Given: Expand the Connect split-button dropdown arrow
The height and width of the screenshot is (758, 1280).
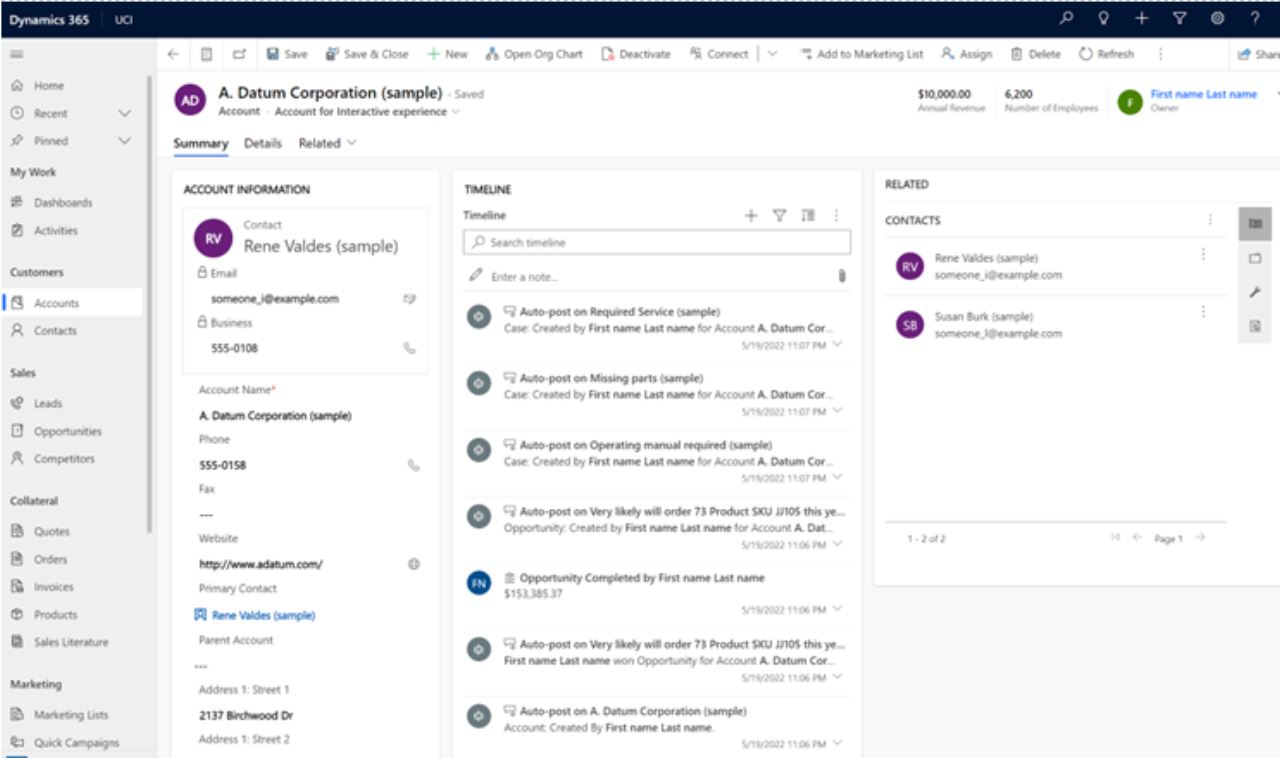Looking at the screenshot, I should [x=772, y=54].
